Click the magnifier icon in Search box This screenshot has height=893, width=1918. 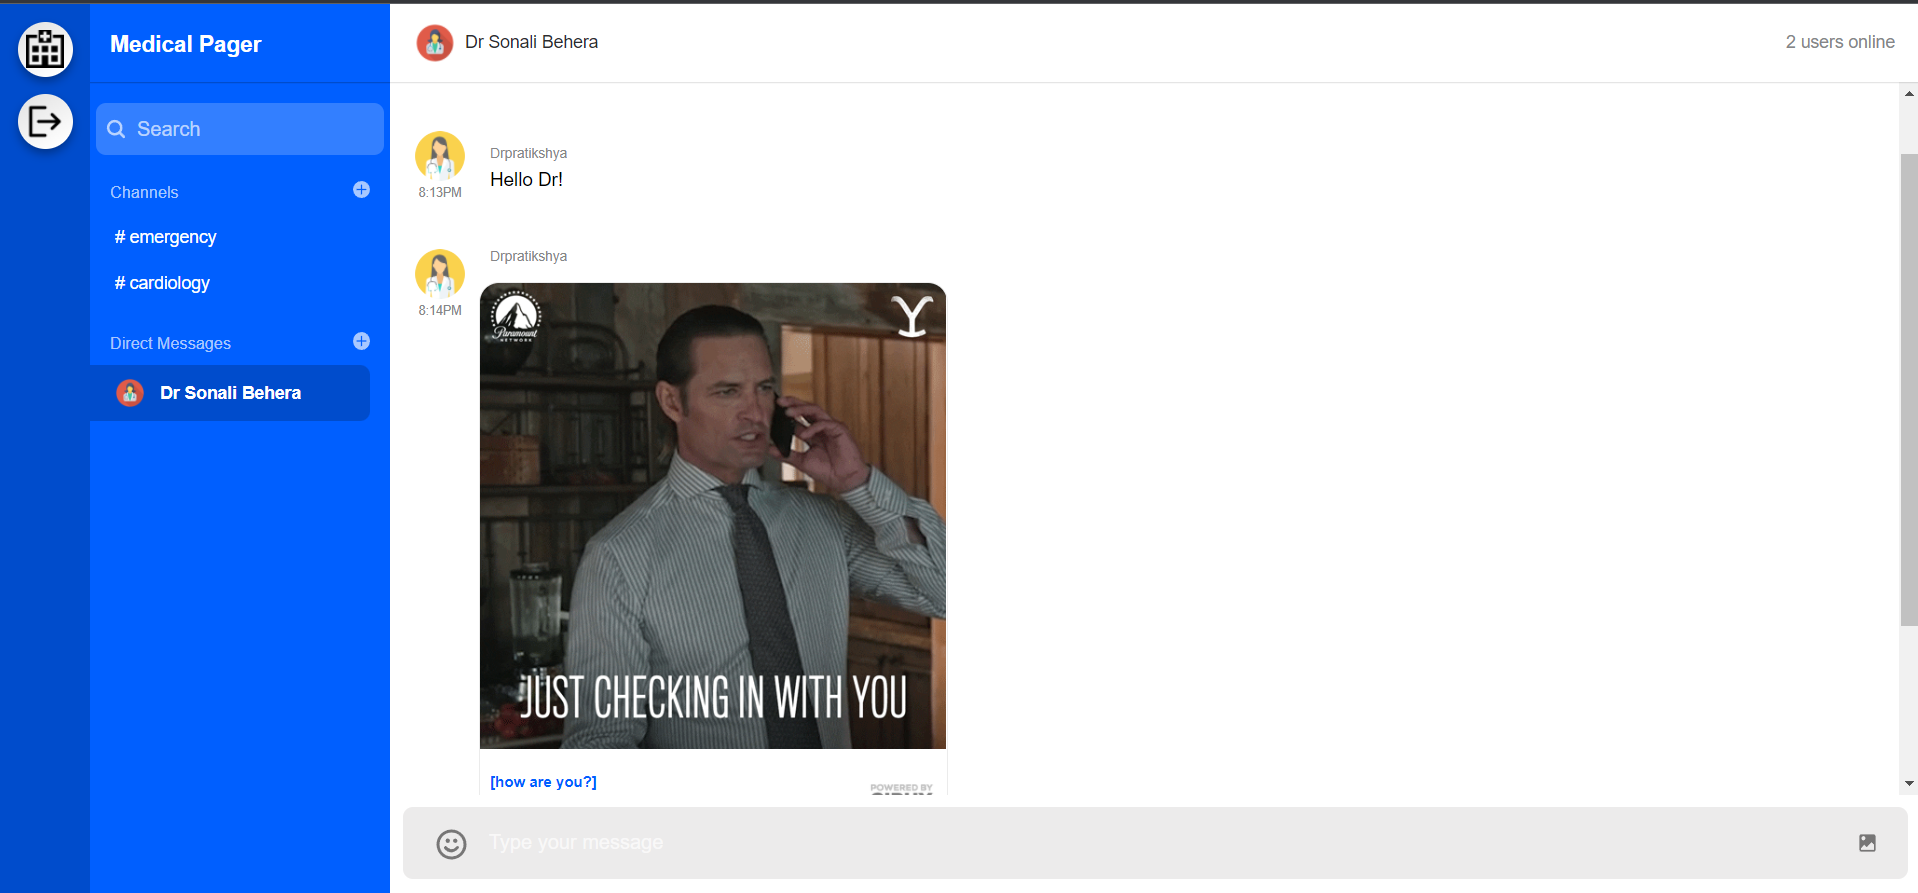116,129
